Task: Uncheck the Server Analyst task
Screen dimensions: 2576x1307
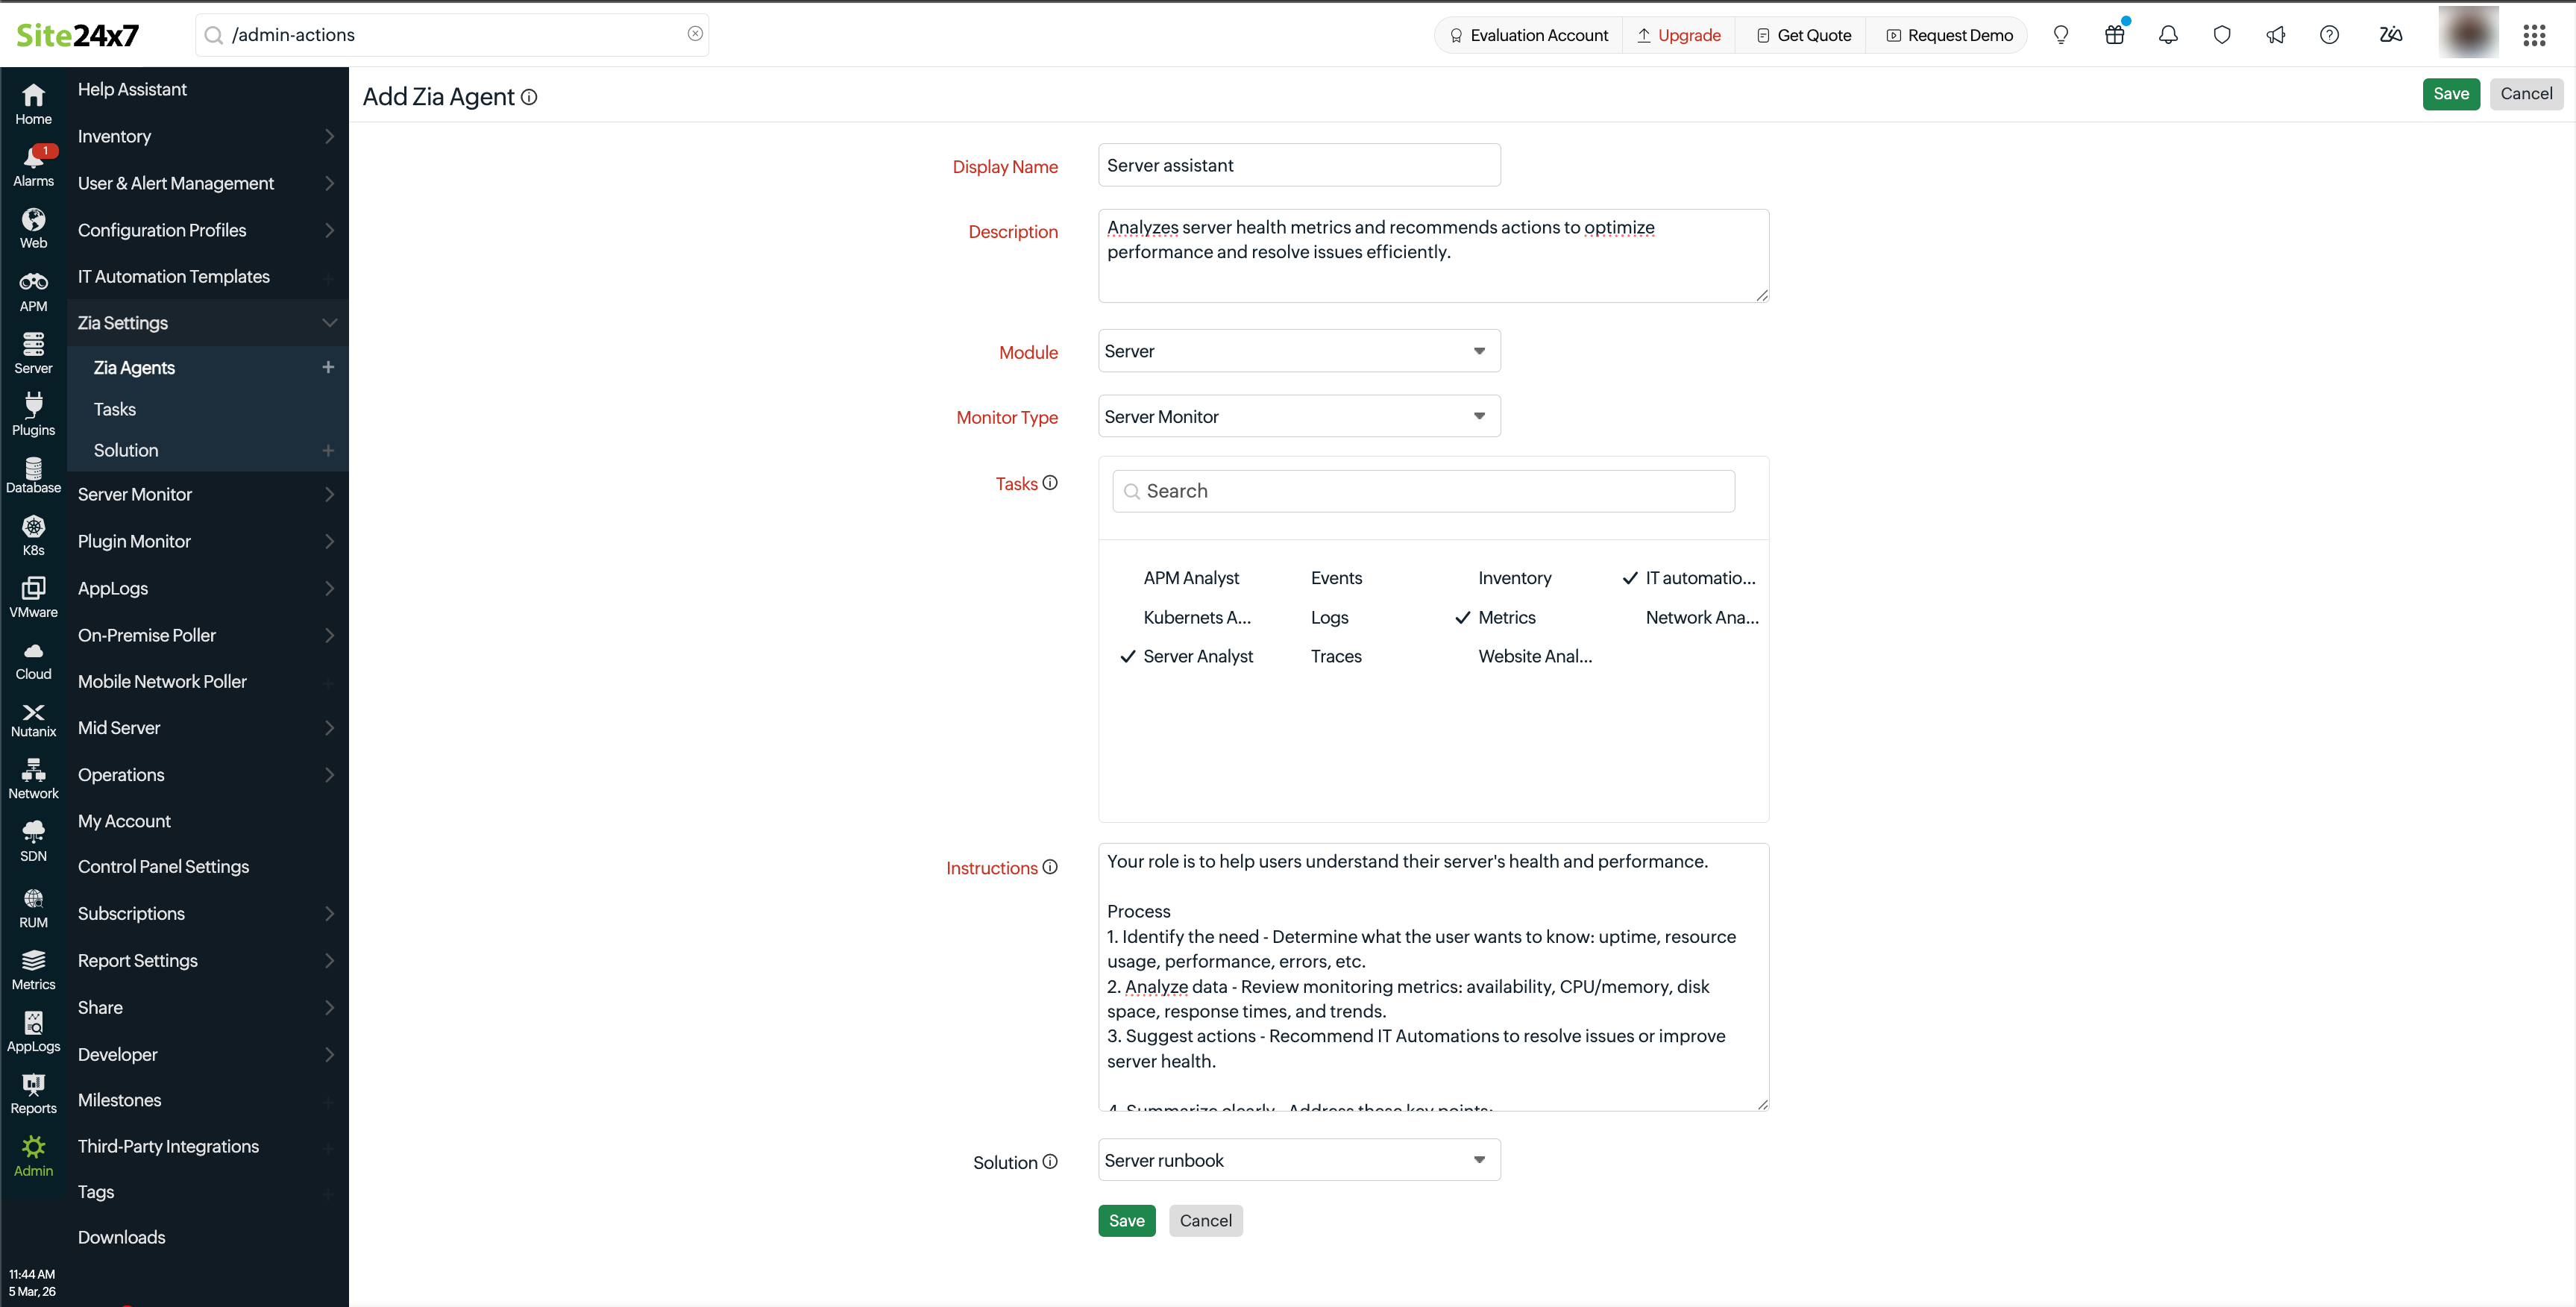Action: [x=1197, y=656]
